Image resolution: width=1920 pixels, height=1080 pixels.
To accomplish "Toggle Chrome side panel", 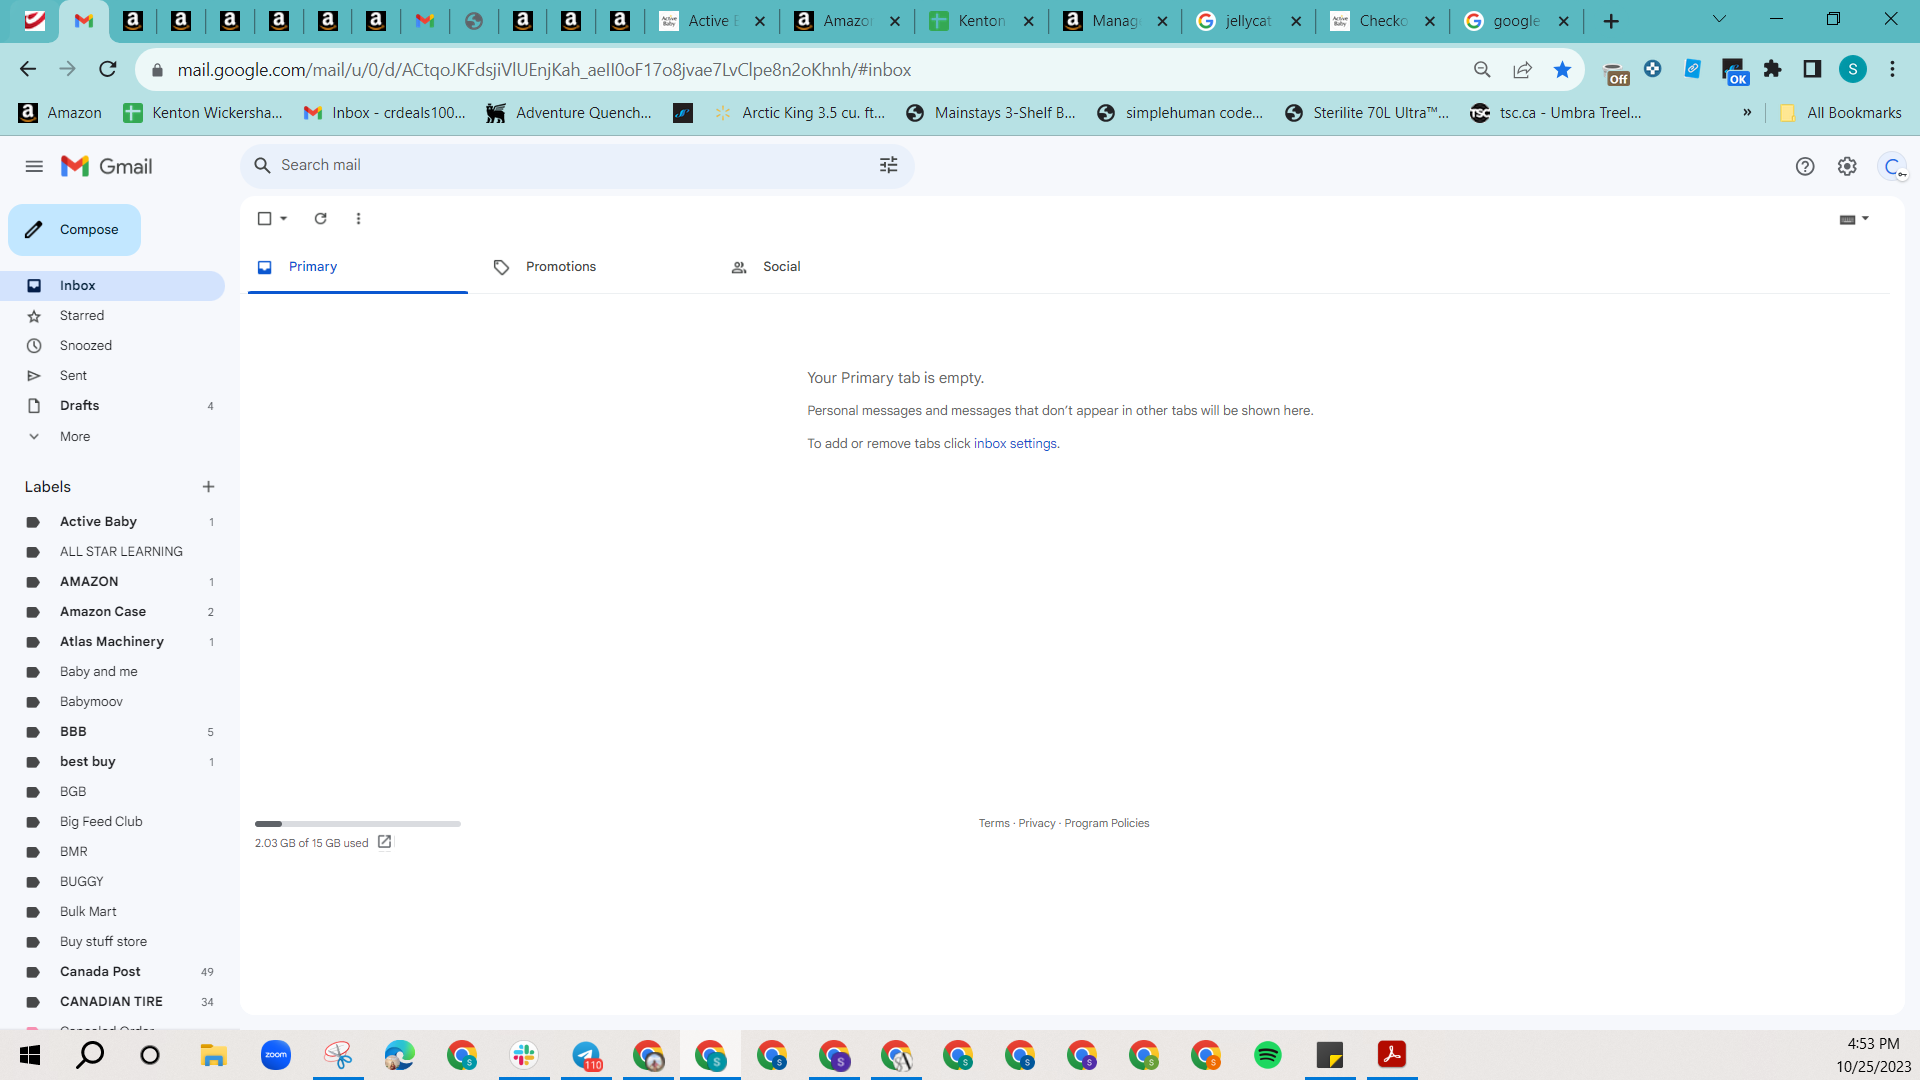I will coord(1812,69).
